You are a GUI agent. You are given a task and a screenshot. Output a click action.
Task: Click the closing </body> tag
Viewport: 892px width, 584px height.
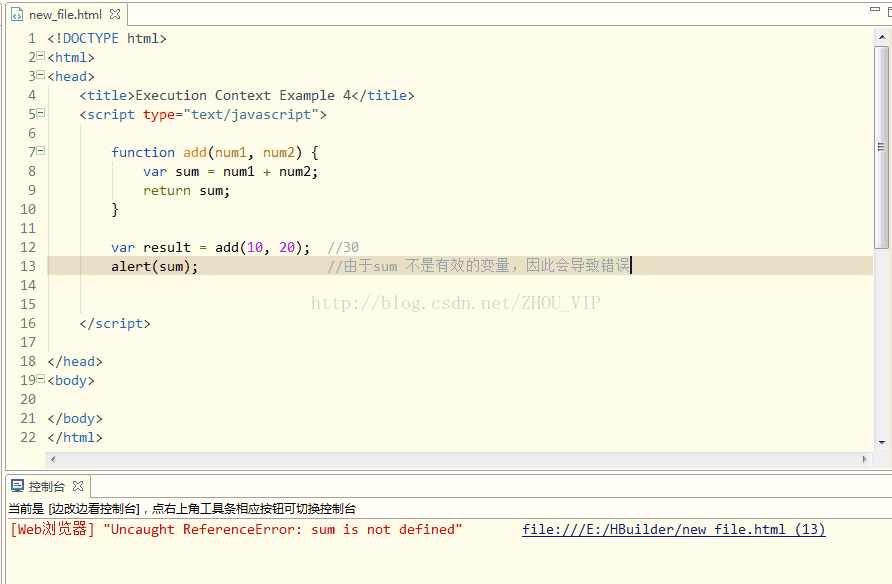75,419
